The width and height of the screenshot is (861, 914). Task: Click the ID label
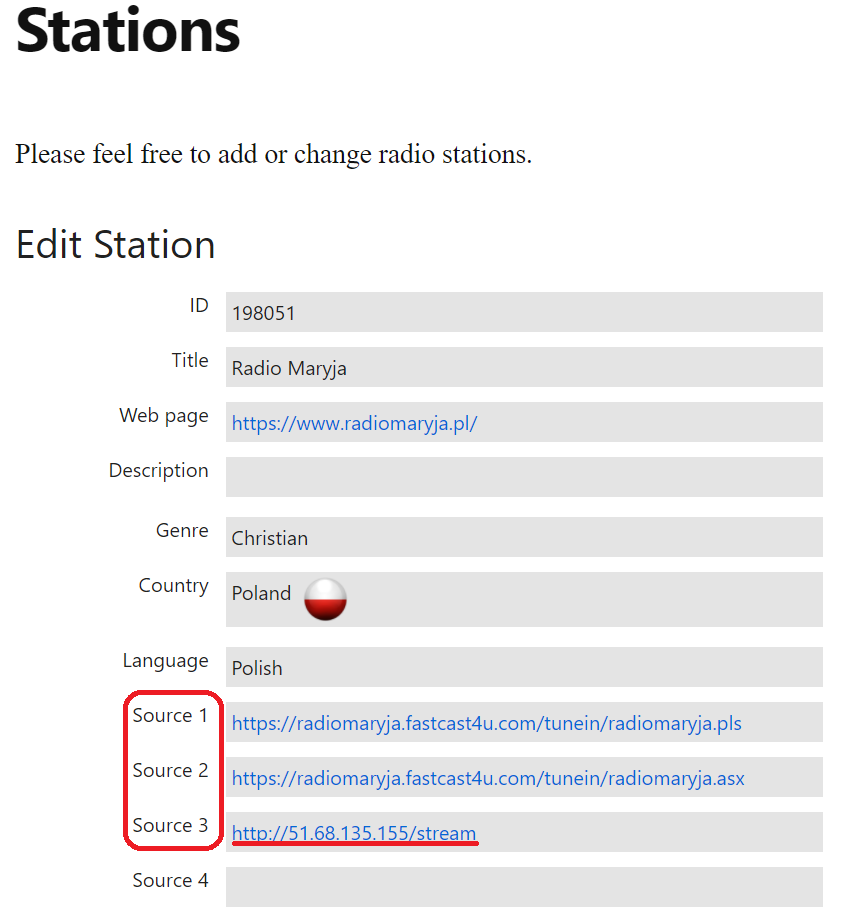[x=199, y=305]
